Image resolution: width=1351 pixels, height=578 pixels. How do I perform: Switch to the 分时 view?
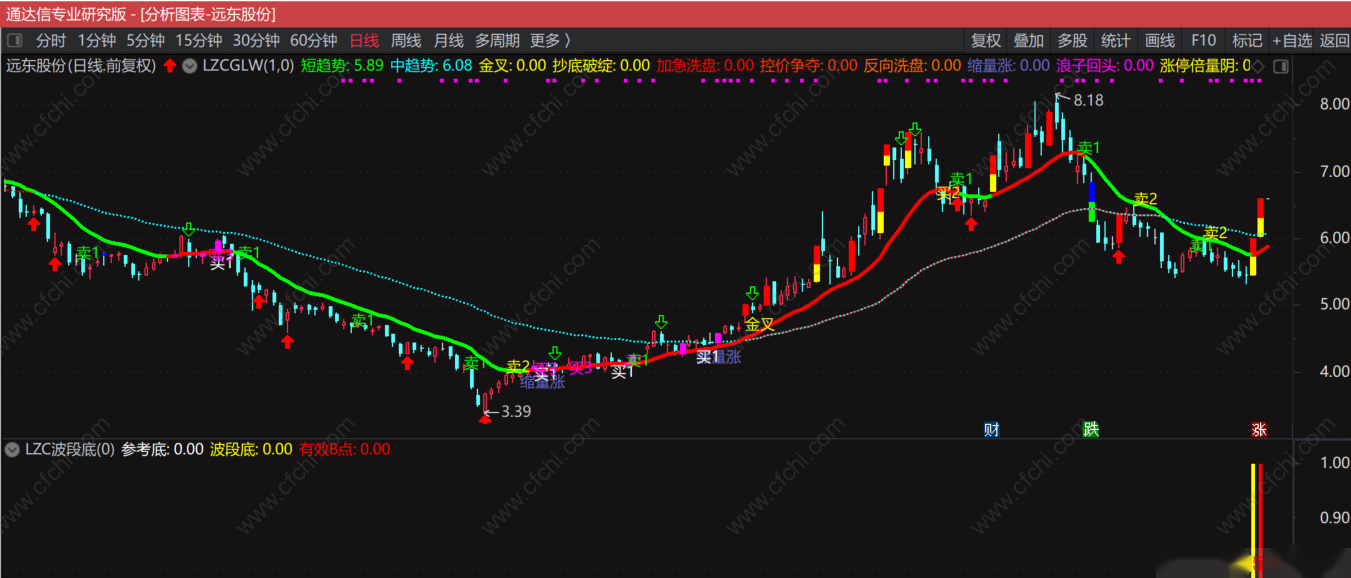(51, 41)
